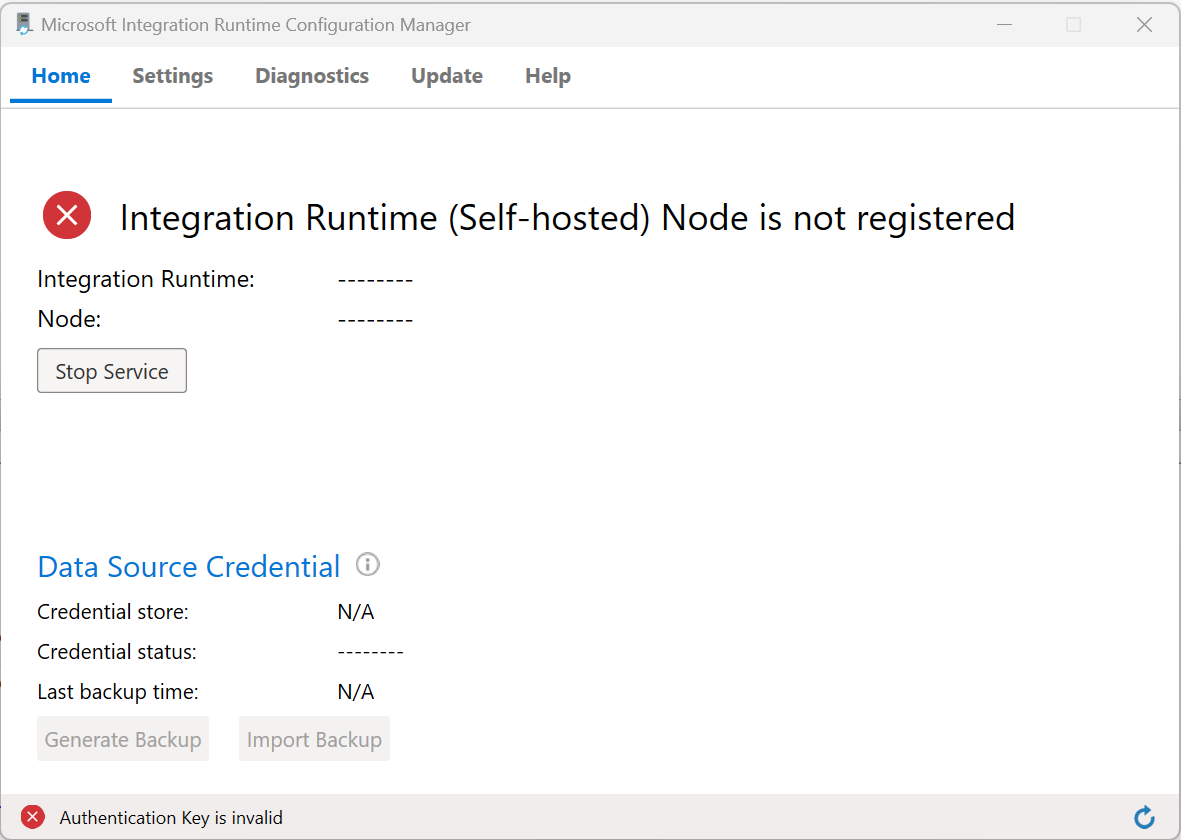Click the Last backup time N/A value

coord(356,692)
